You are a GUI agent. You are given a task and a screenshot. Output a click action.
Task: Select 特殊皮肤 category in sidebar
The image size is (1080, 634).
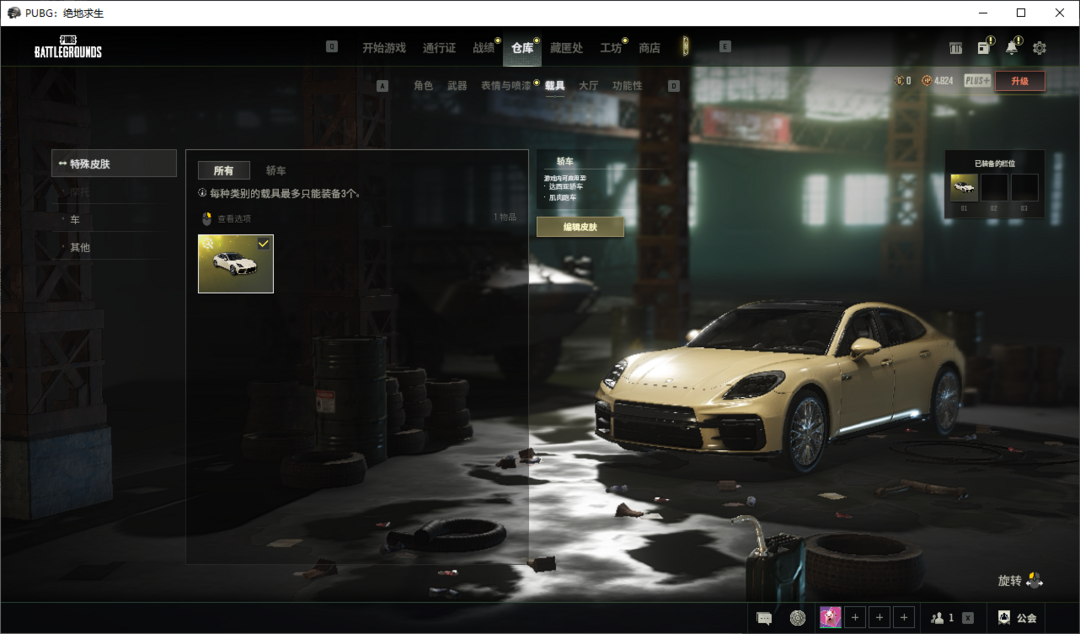click(x=113, y=164)
